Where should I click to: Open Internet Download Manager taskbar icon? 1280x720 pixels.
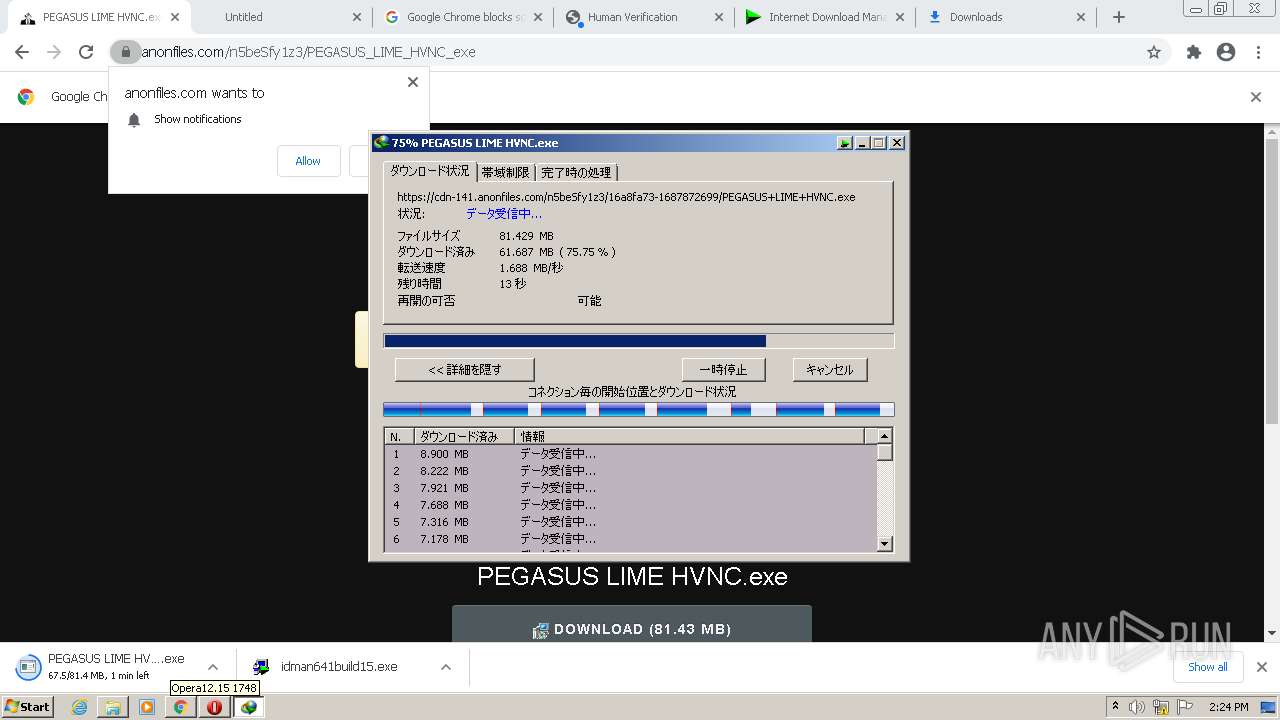249,707
